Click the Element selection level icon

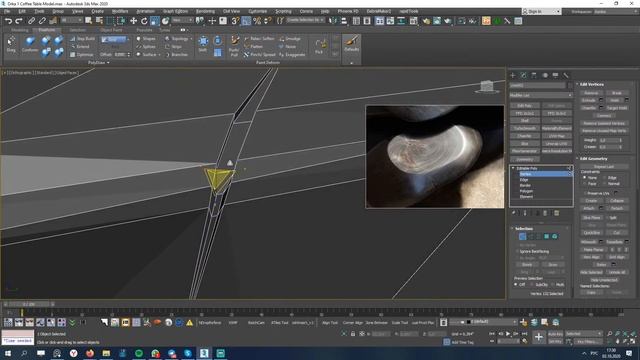click(x=555, y=236)
